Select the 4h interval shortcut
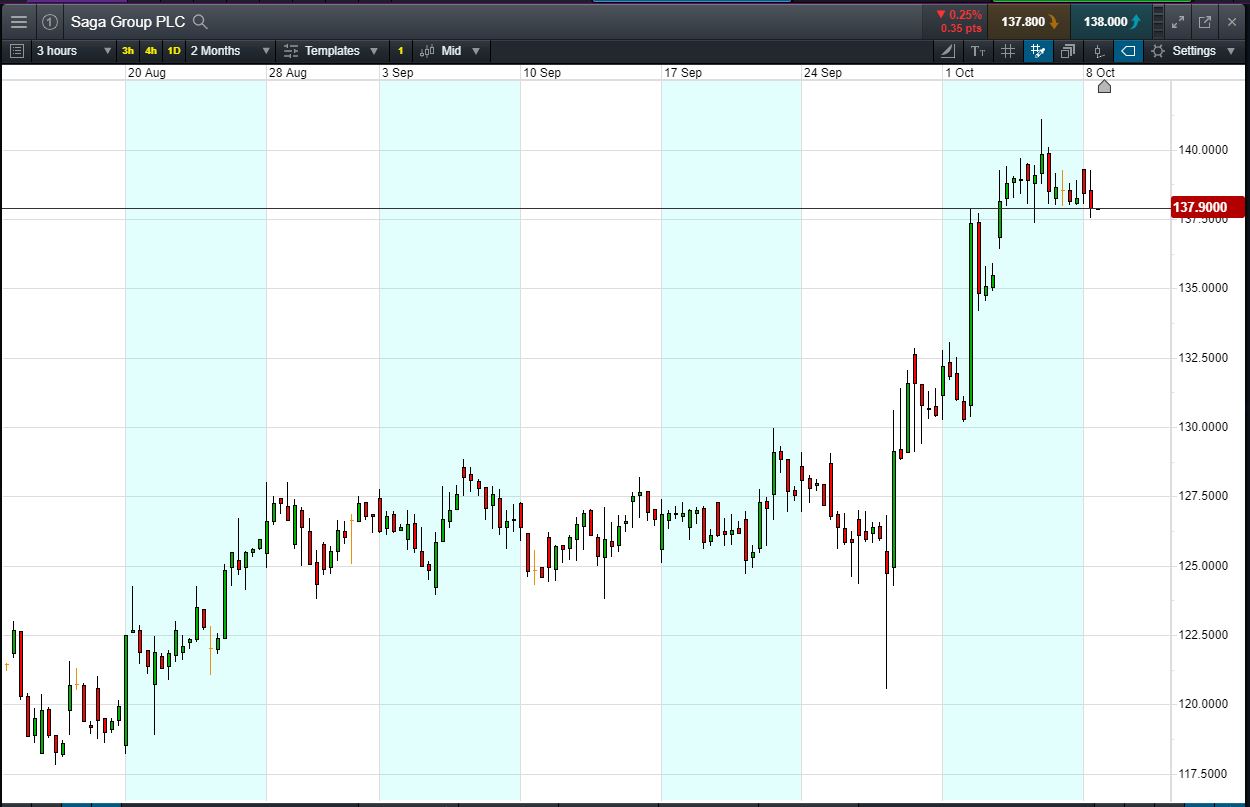 tap(151, 50)
